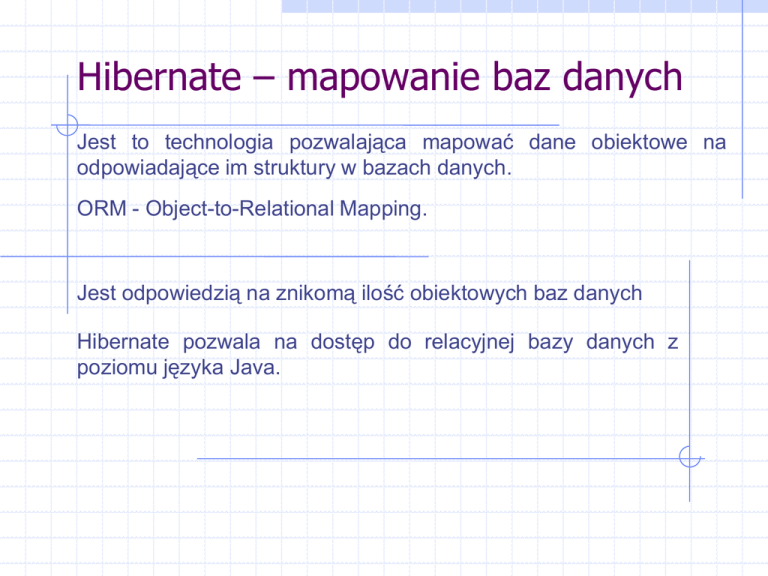
Task: Click the word 'Hibernate' in the title
Action: coord(159,76)
